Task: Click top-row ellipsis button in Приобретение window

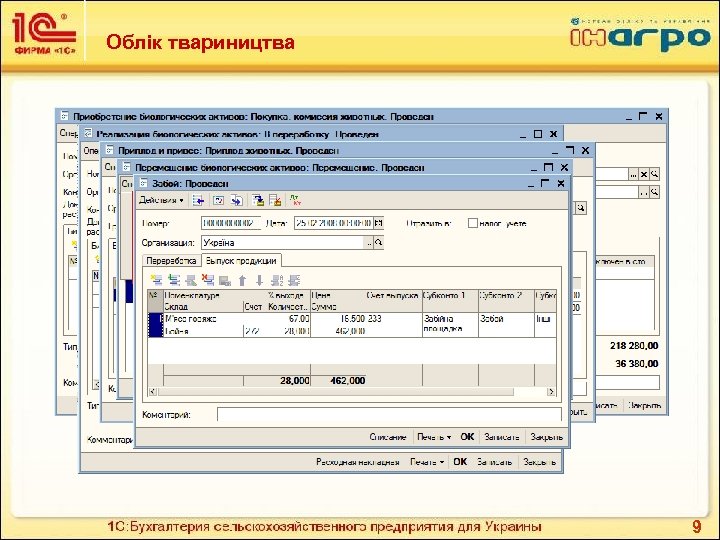Action: point(634,174)
